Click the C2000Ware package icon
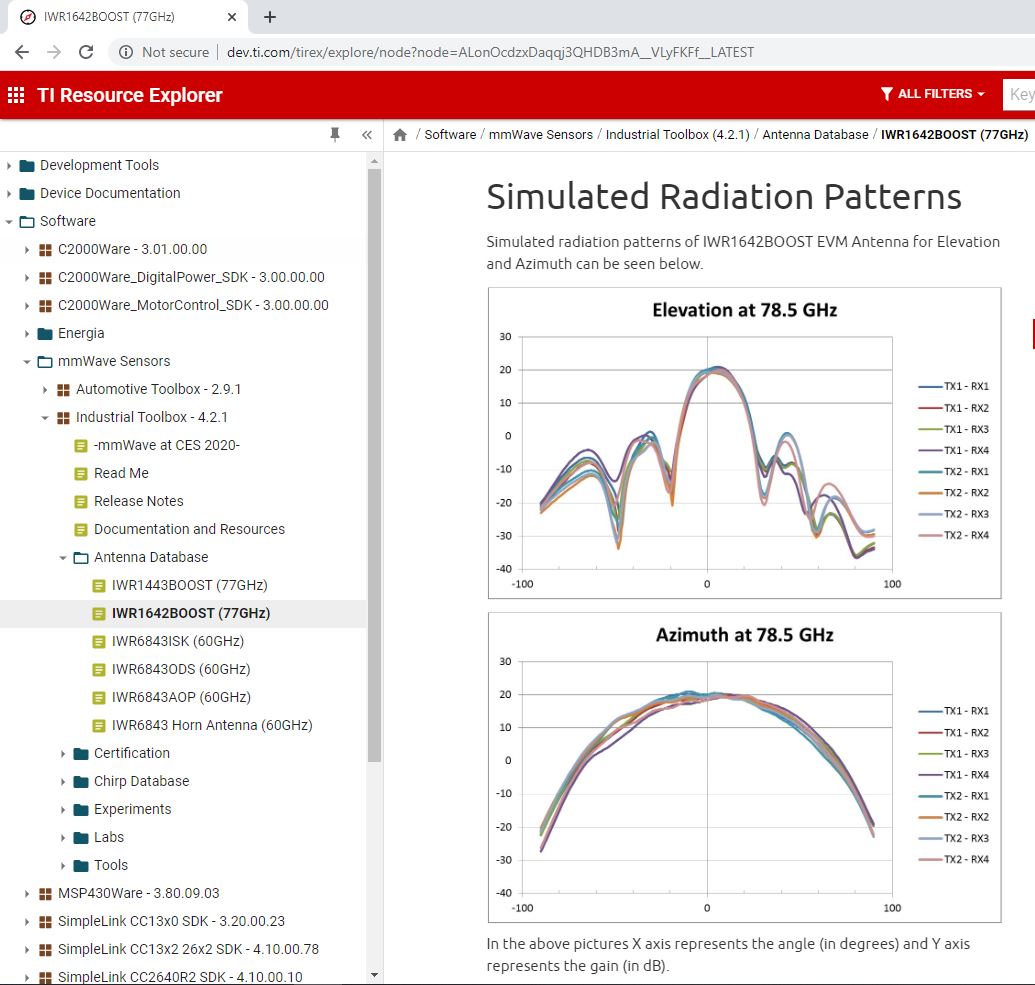 [46, 250]
